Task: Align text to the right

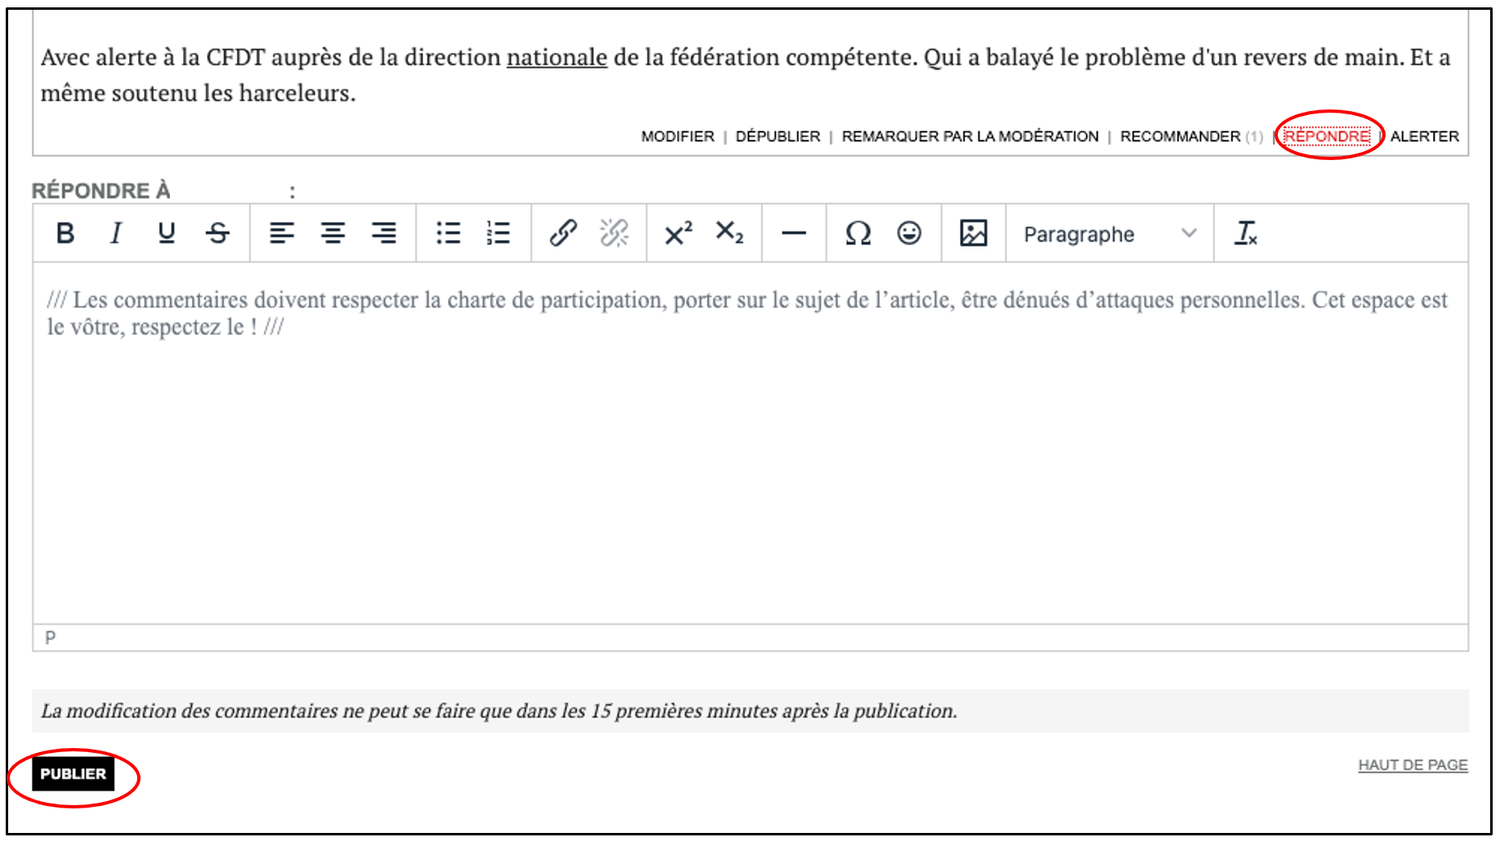Action: (x=383, y=234)
